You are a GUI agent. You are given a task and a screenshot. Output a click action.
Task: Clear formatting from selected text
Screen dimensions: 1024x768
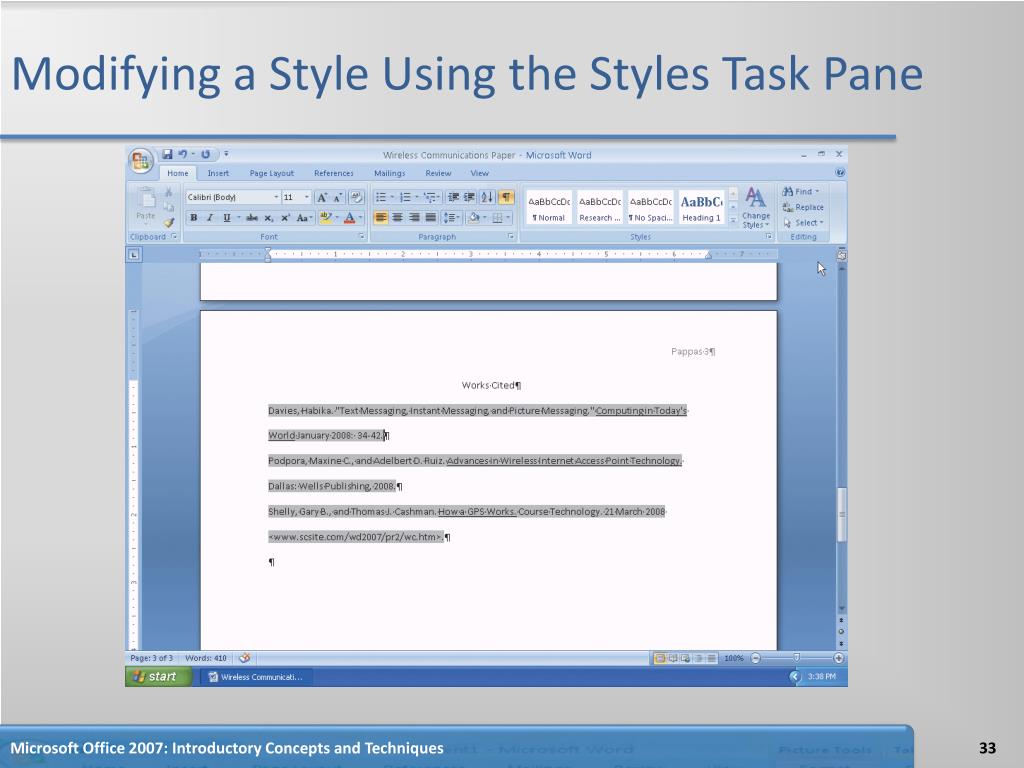click(x=356, y=197)
